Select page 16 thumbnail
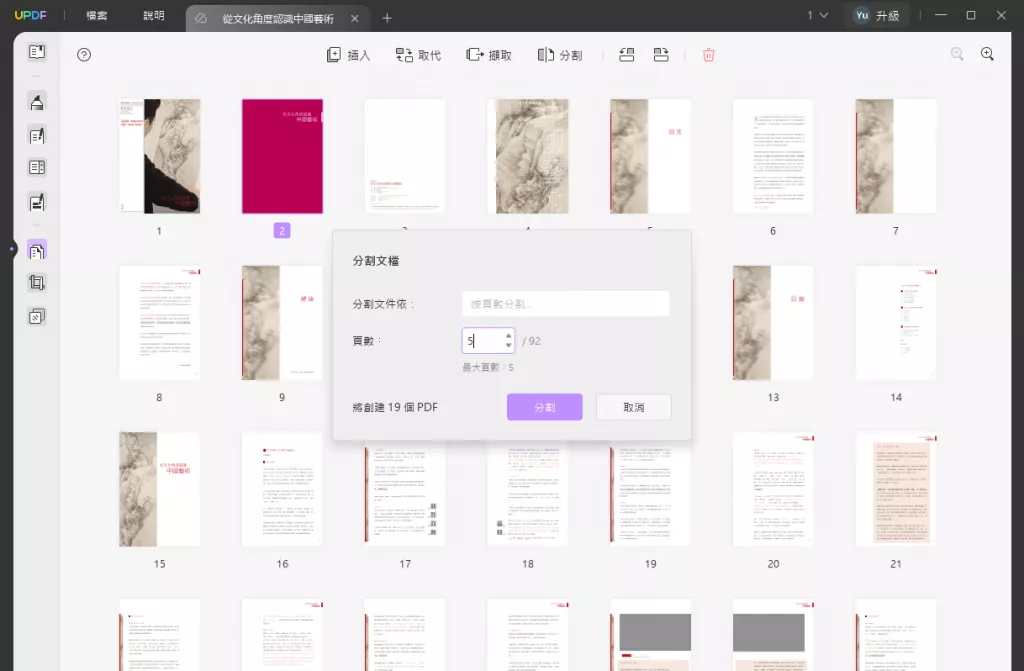1024x671 pixels. (x=282, y=489)
